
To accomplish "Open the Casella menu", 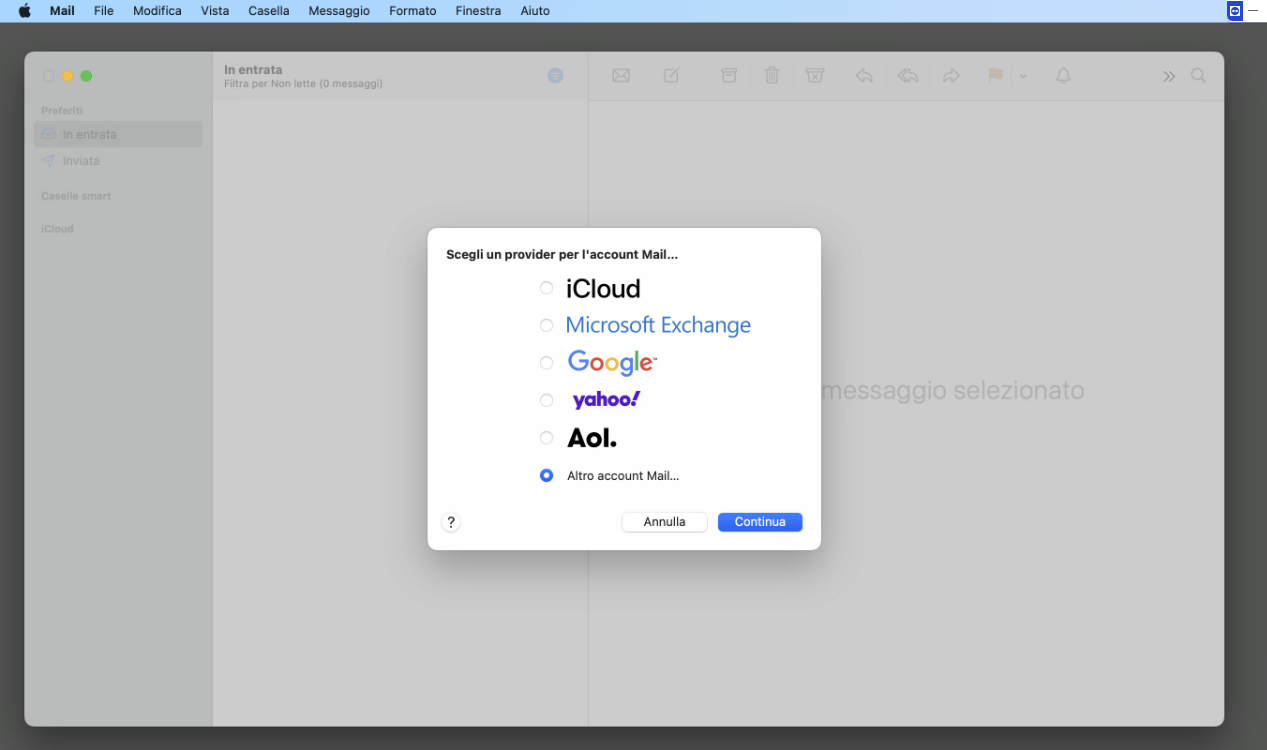I will point(269,11).
